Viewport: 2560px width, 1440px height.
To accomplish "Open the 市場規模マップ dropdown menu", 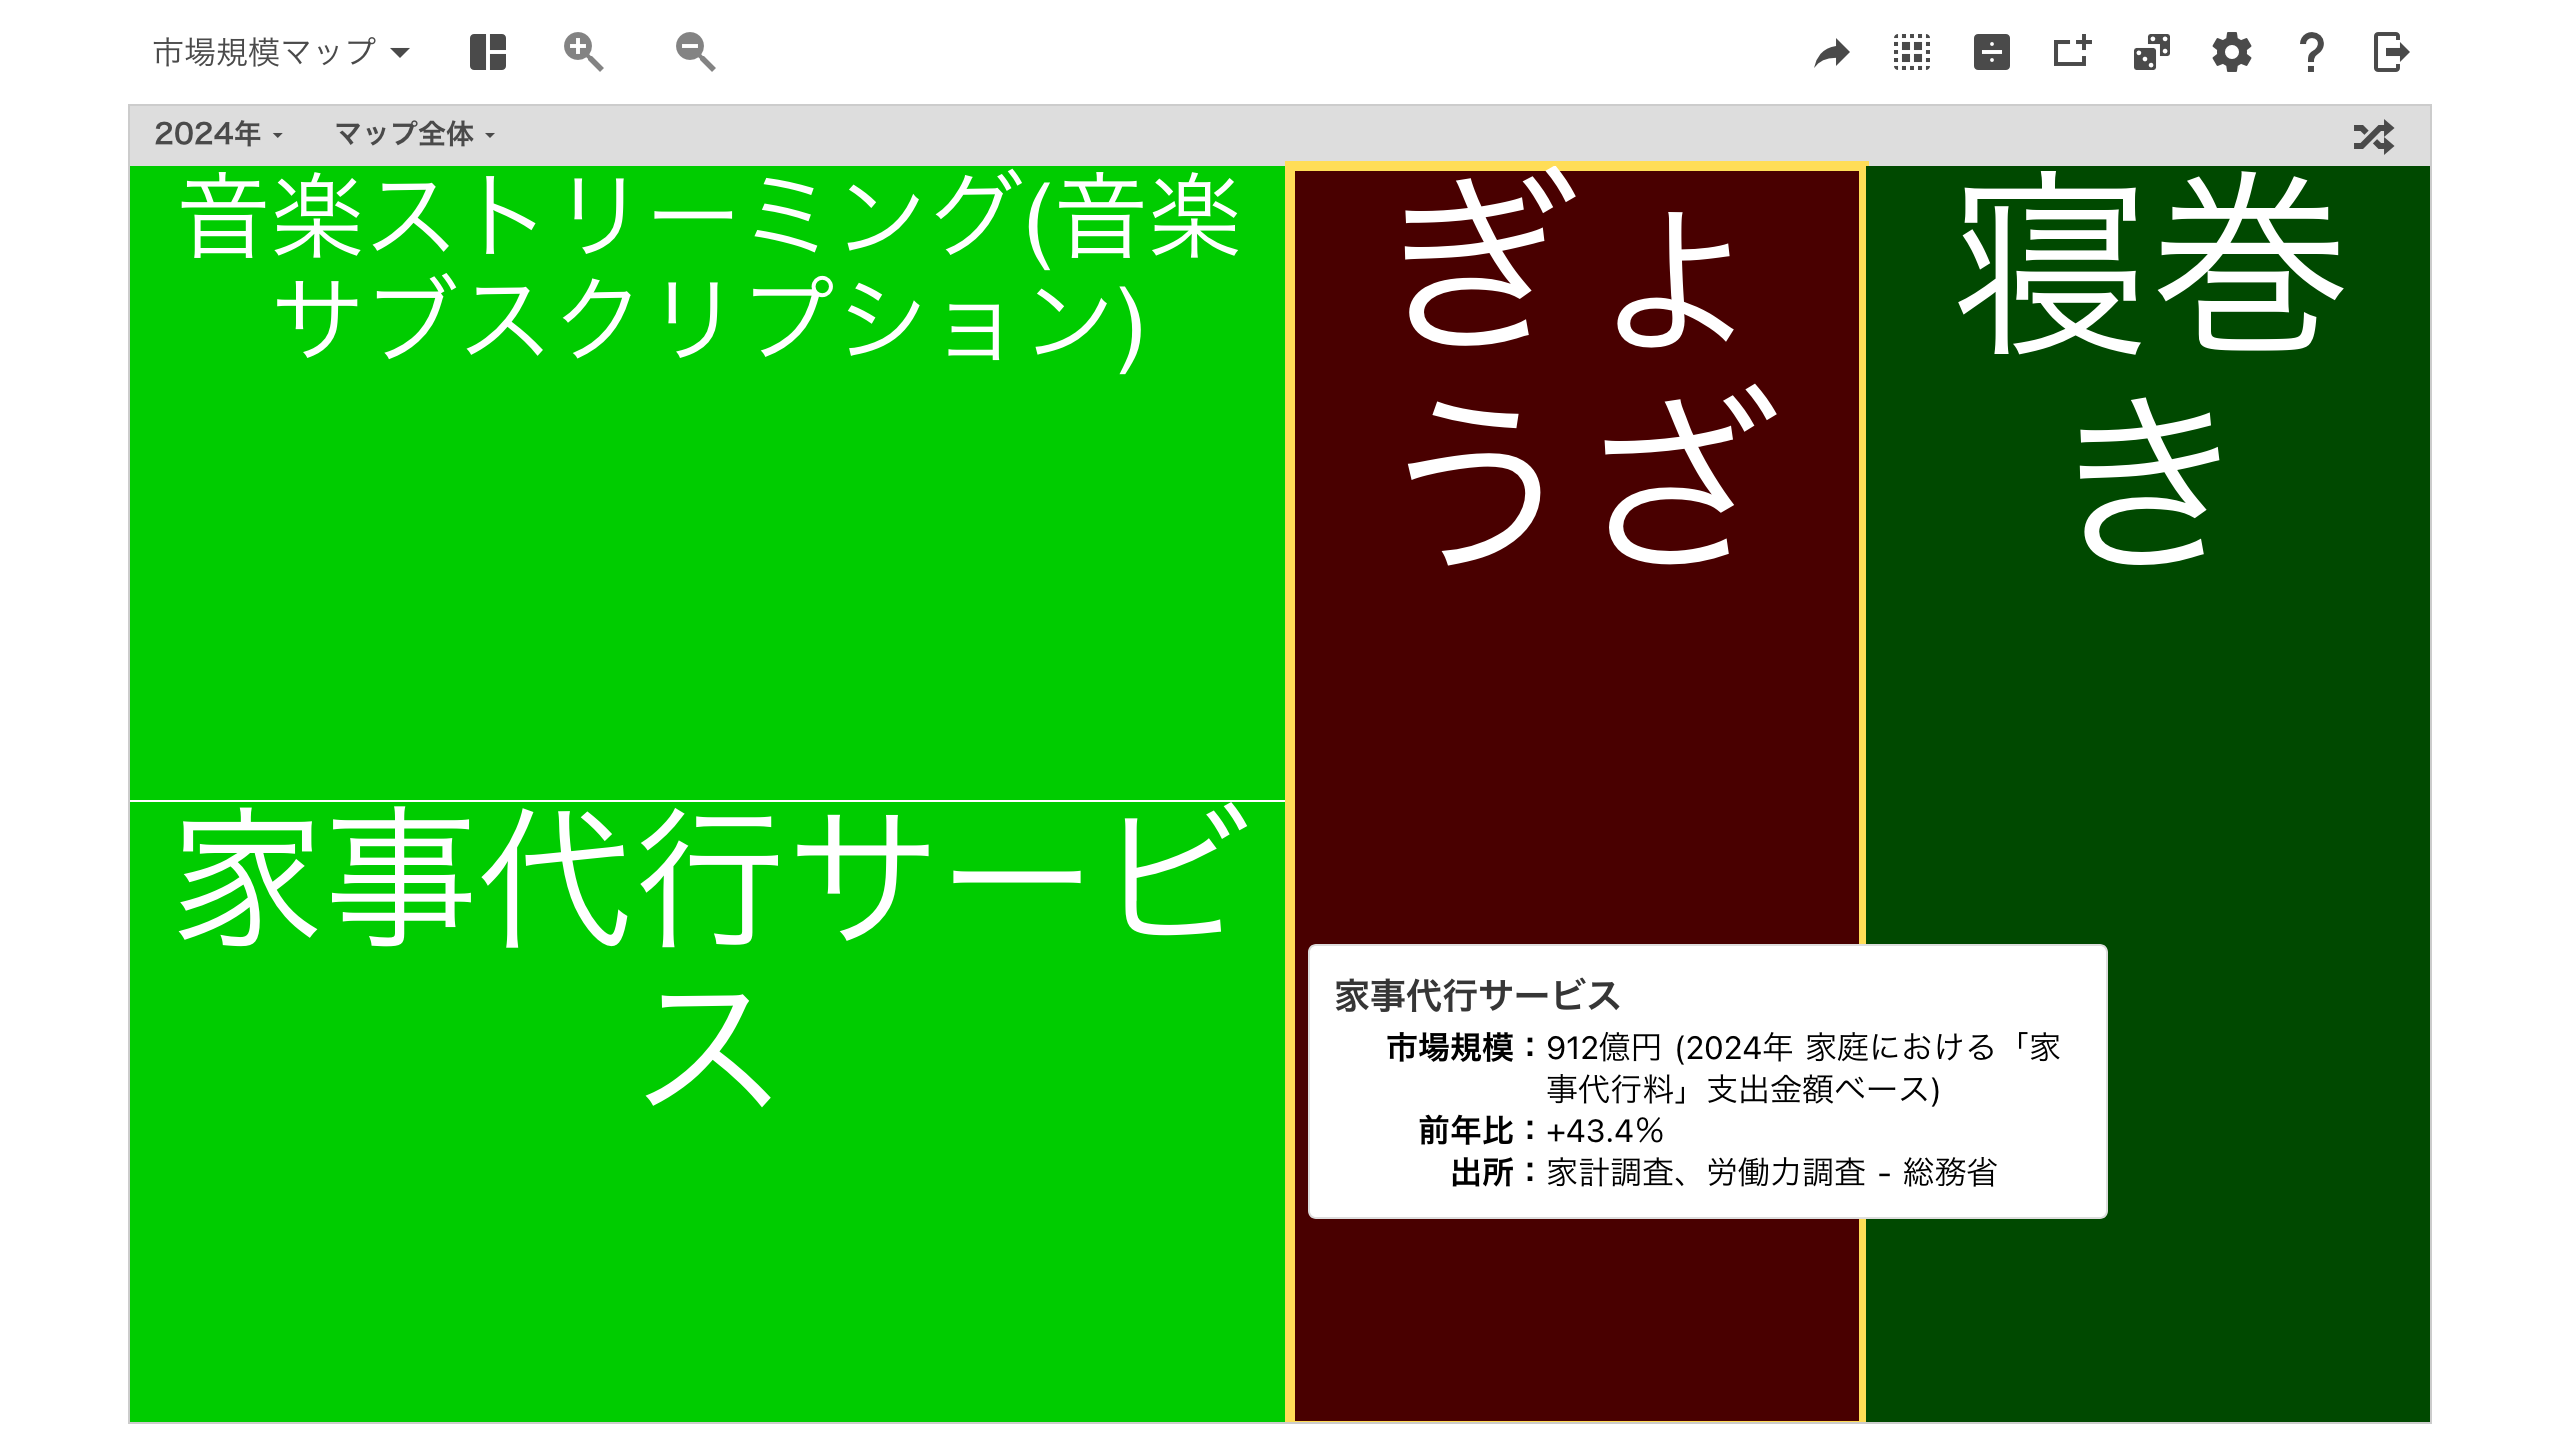I will [x=281, y=52].
